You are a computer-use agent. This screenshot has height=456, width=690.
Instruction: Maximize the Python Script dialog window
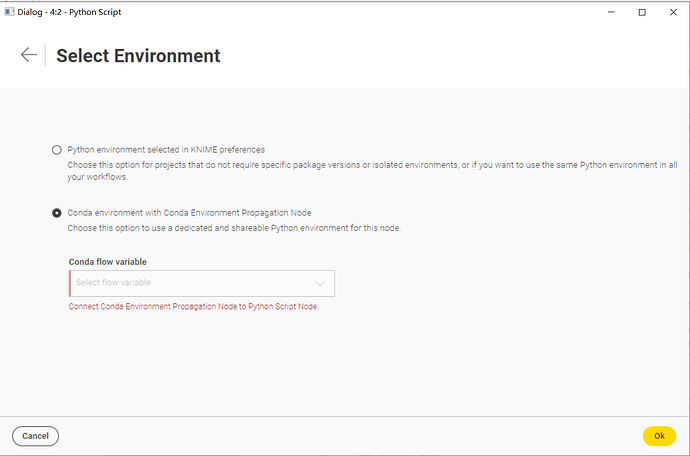coord(642,12)
